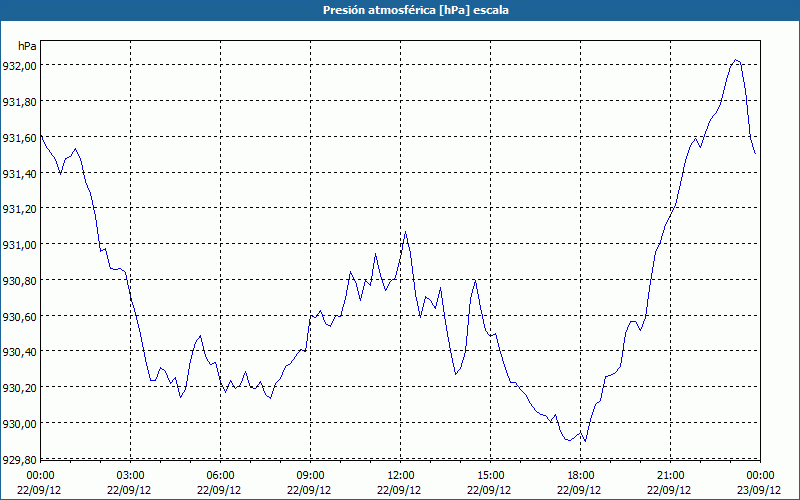Click the 931,00 y-axis value
The image size is (800, 500).
coord(19,244)
